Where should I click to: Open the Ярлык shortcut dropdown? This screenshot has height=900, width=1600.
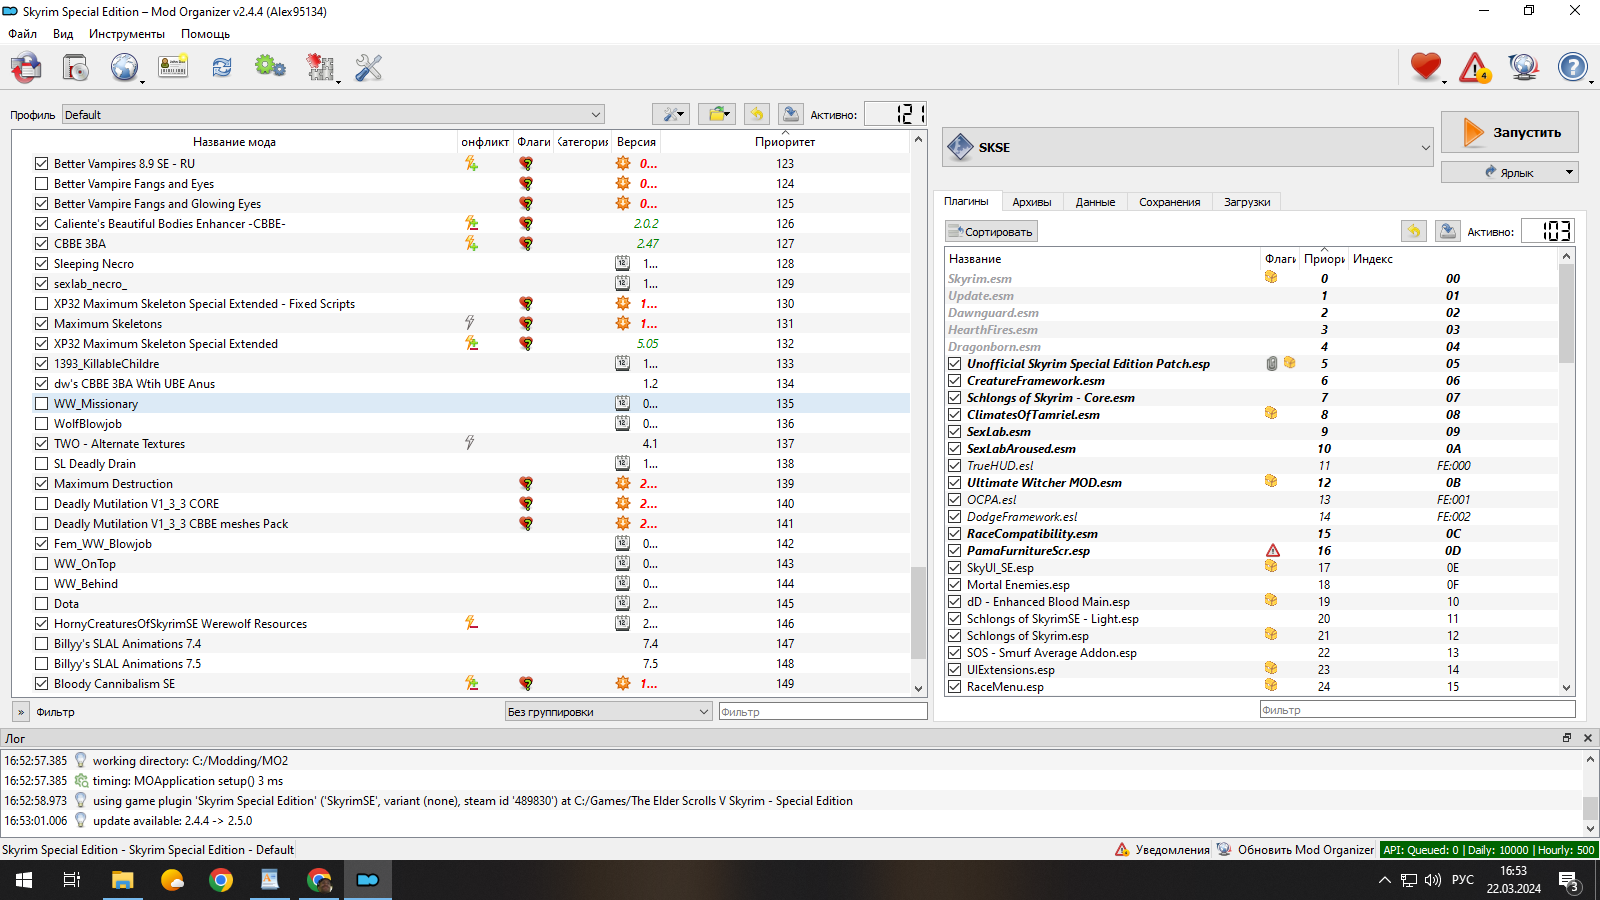[1510, 172]
